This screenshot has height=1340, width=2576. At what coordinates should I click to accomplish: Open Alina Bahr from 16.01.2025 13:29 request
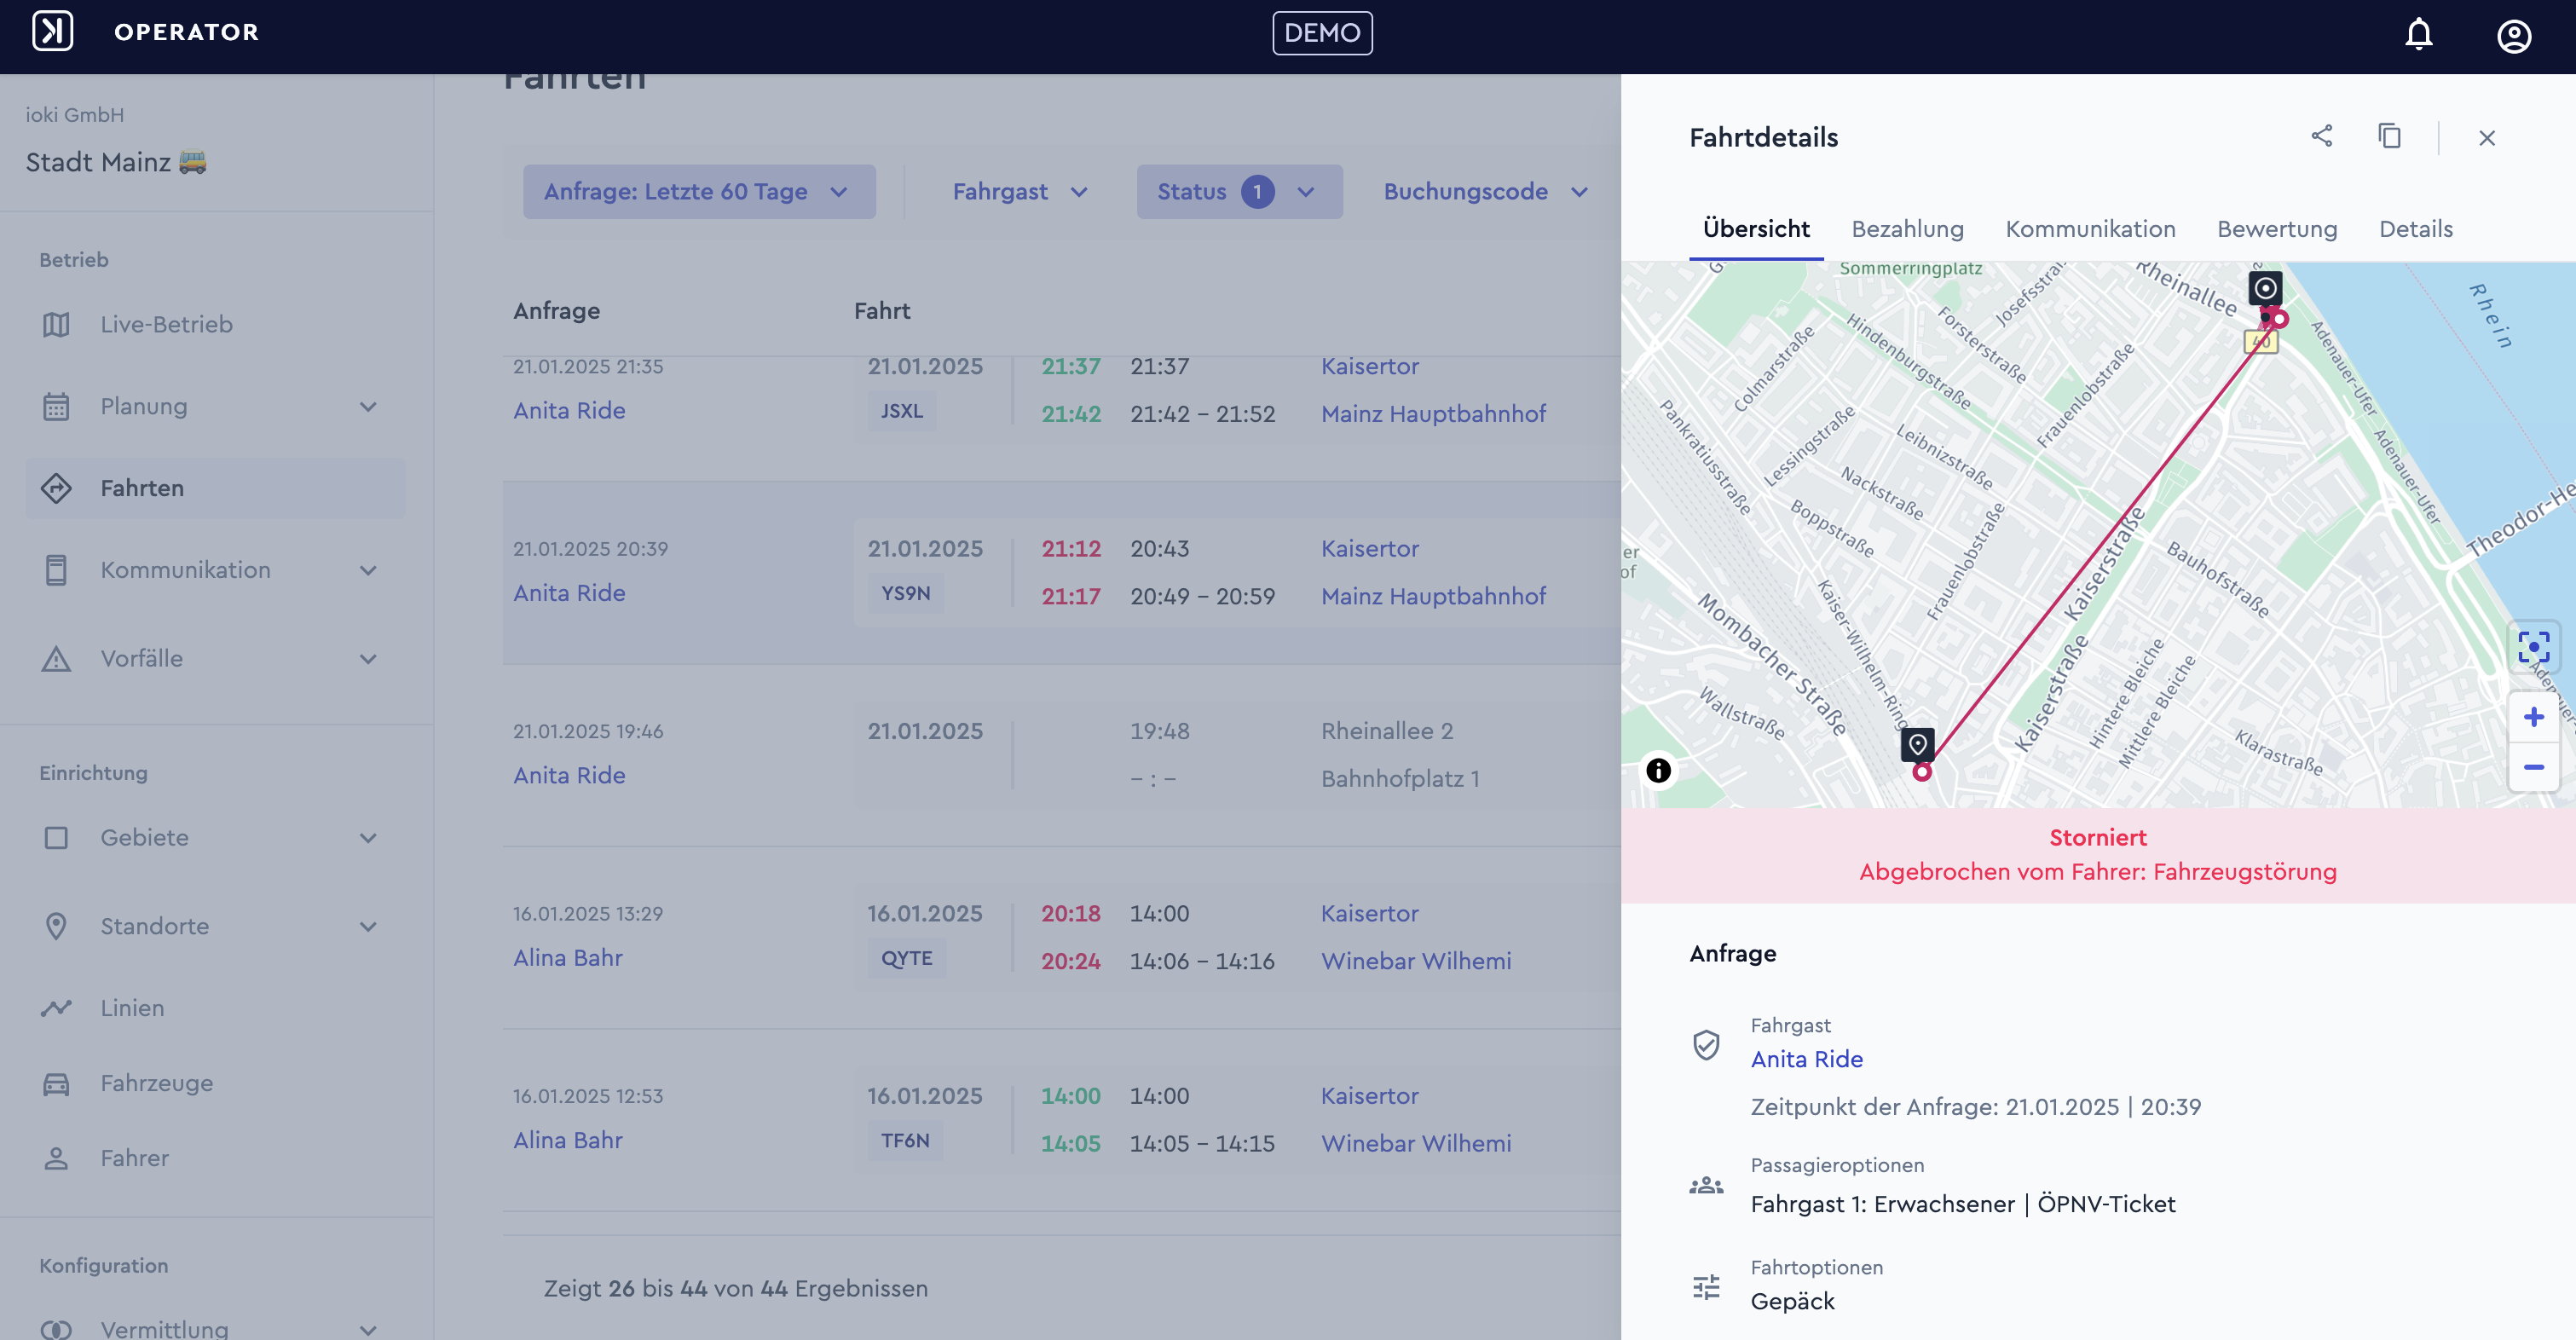[568, 958]
